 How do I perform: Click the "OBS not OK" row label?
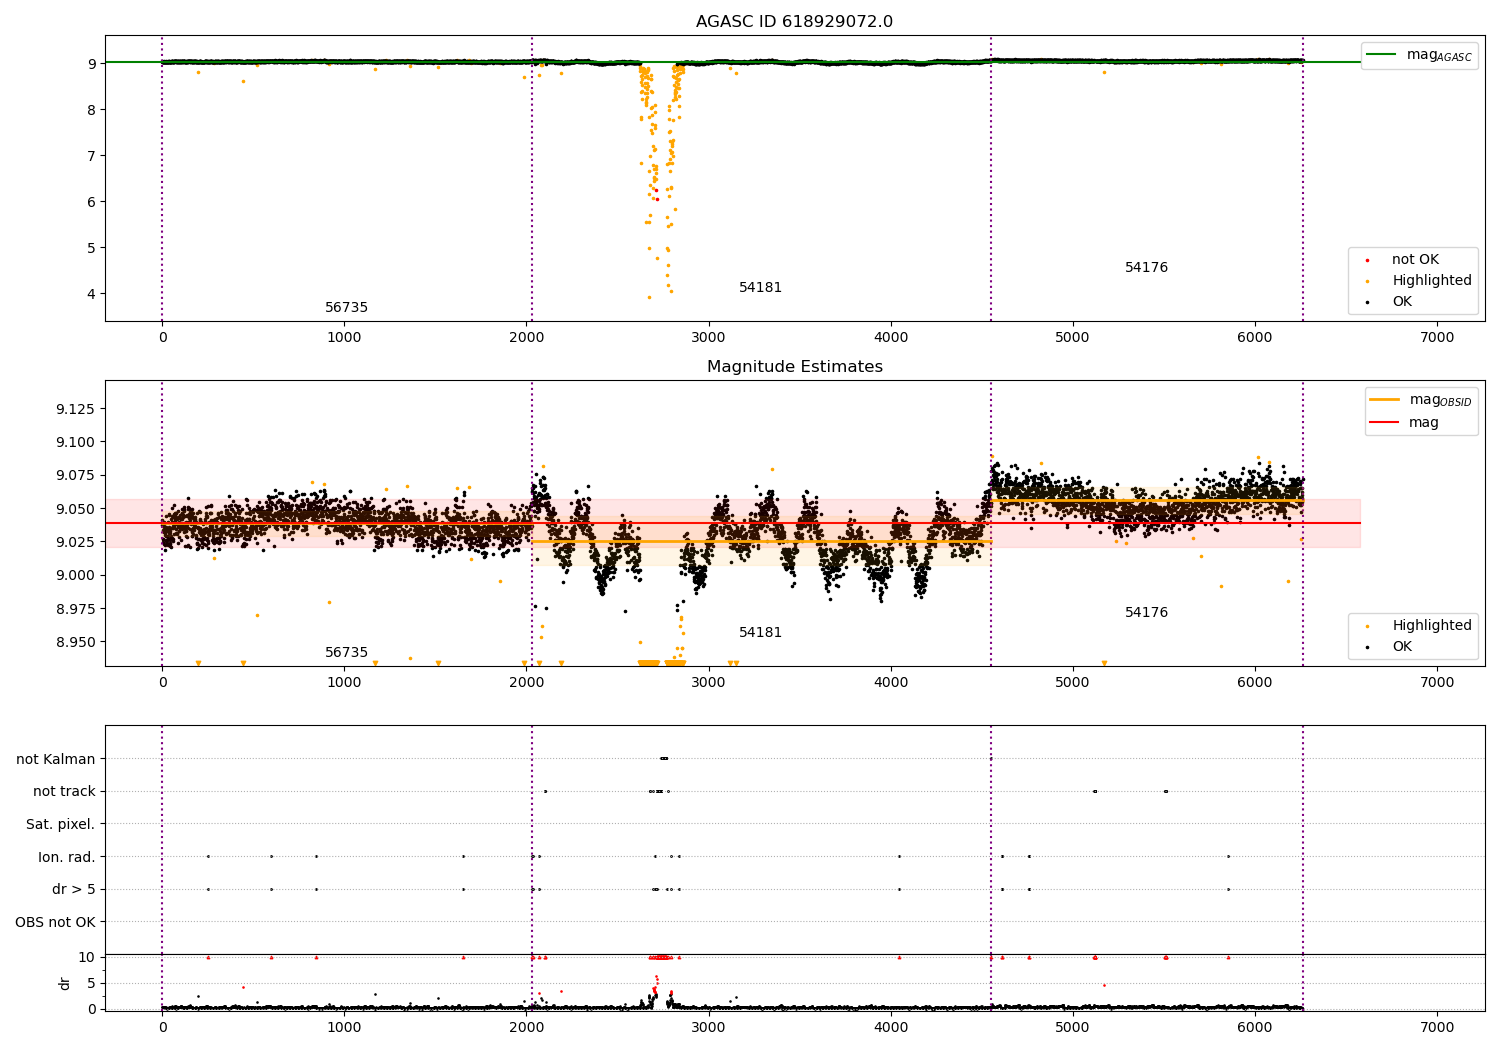56,922
